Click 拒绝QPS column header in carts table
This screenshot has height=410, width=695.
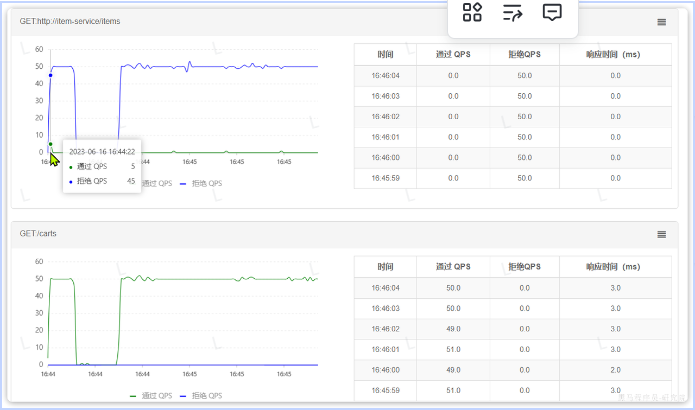pyautogui.click(x=524, y=267)
